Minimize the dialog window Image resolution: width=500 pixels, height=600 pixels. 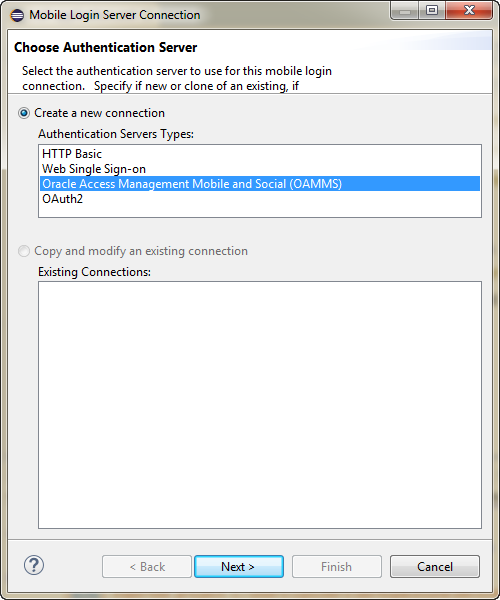(405, 11)
